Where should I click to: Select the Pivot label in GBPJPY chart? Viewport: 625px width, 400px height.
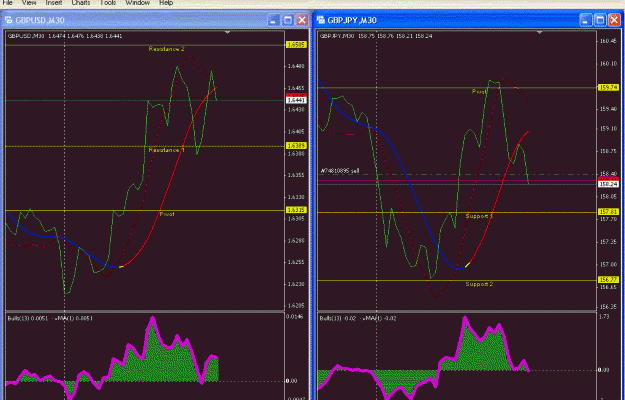(480, 92)
